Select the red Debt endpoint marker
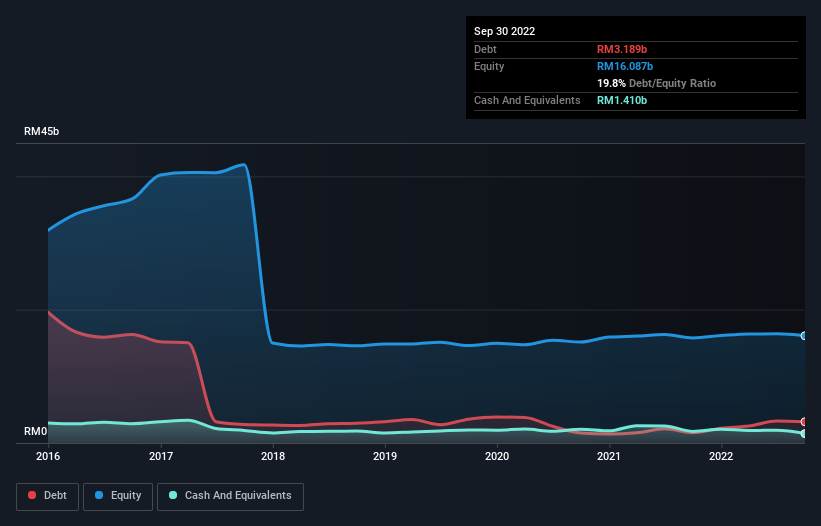Image resolution: width=821 pixels, height=526 pixels. (x=804, y=421)
